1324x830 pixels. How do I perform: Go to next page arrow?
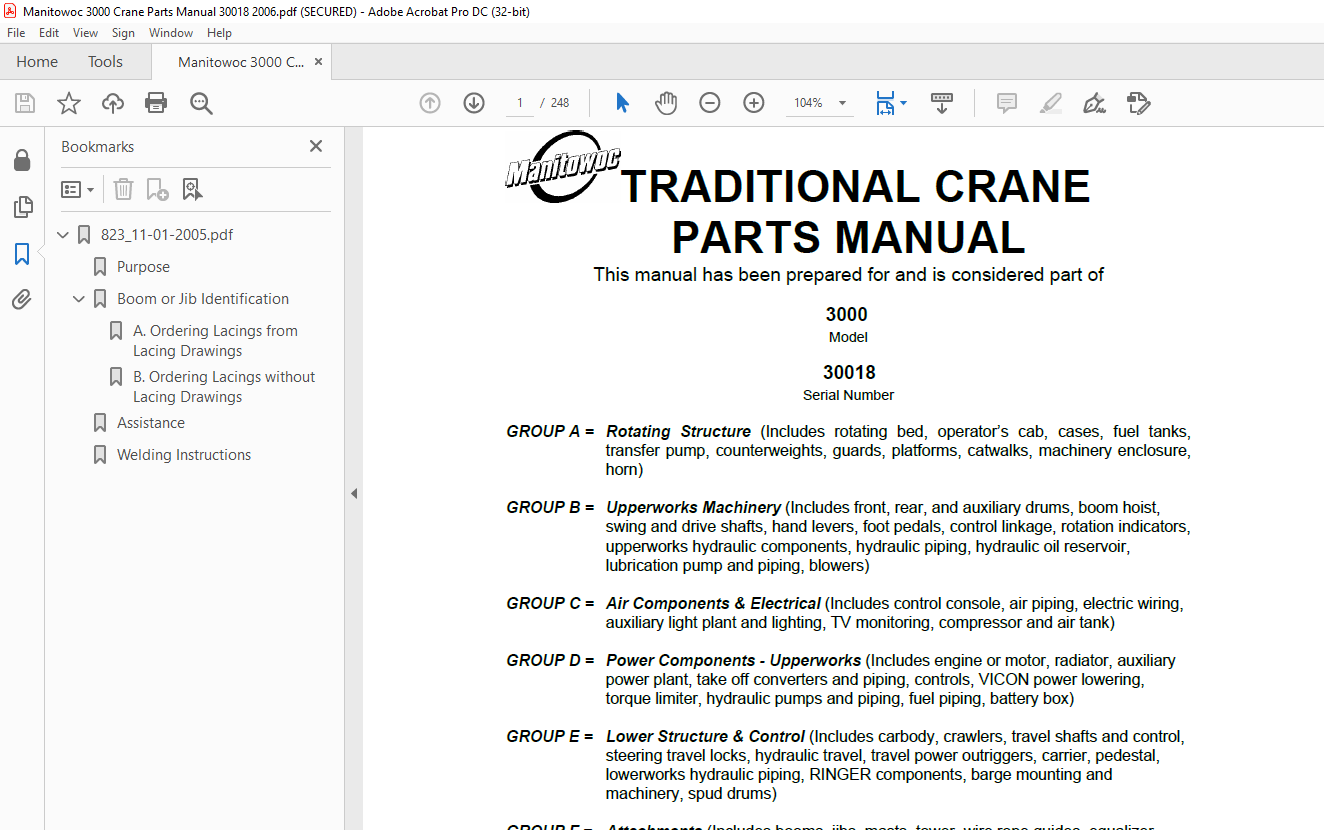tap(474, 103)
